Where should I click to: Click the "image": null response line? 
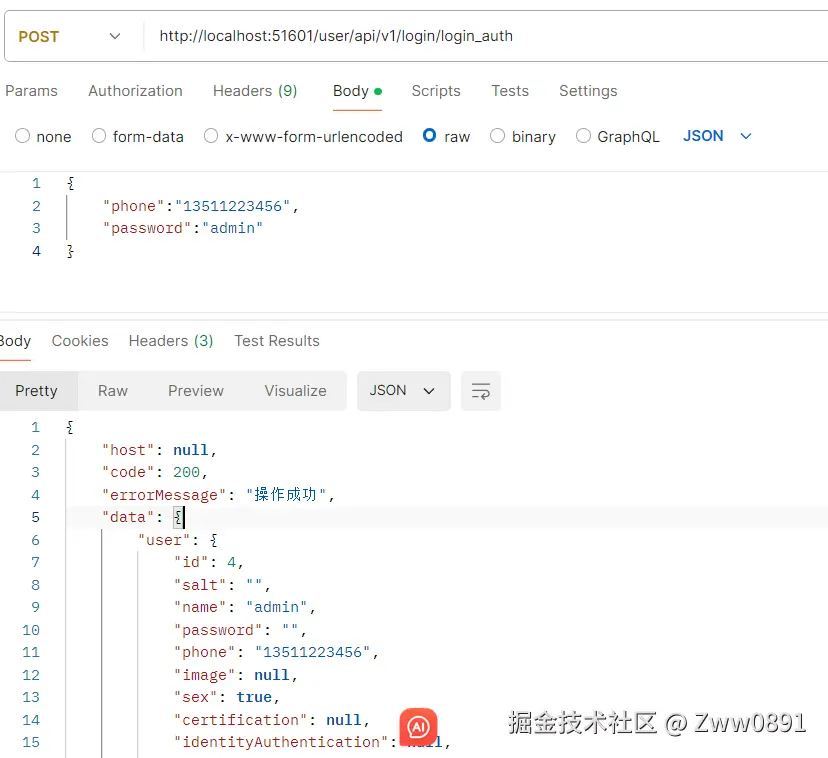(236, 675)
